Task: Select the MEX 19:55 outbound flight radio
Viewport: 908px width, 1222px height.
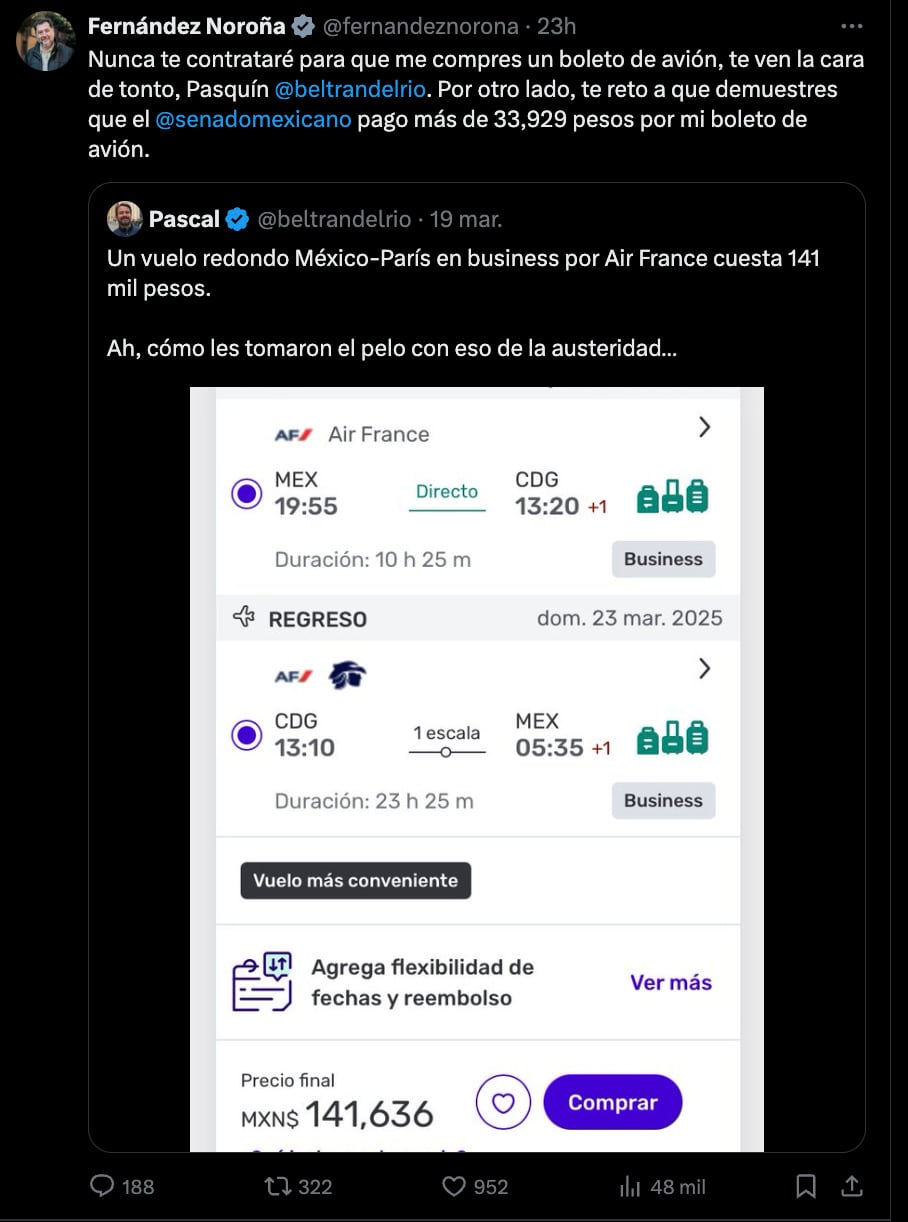Action: point(246,494)
